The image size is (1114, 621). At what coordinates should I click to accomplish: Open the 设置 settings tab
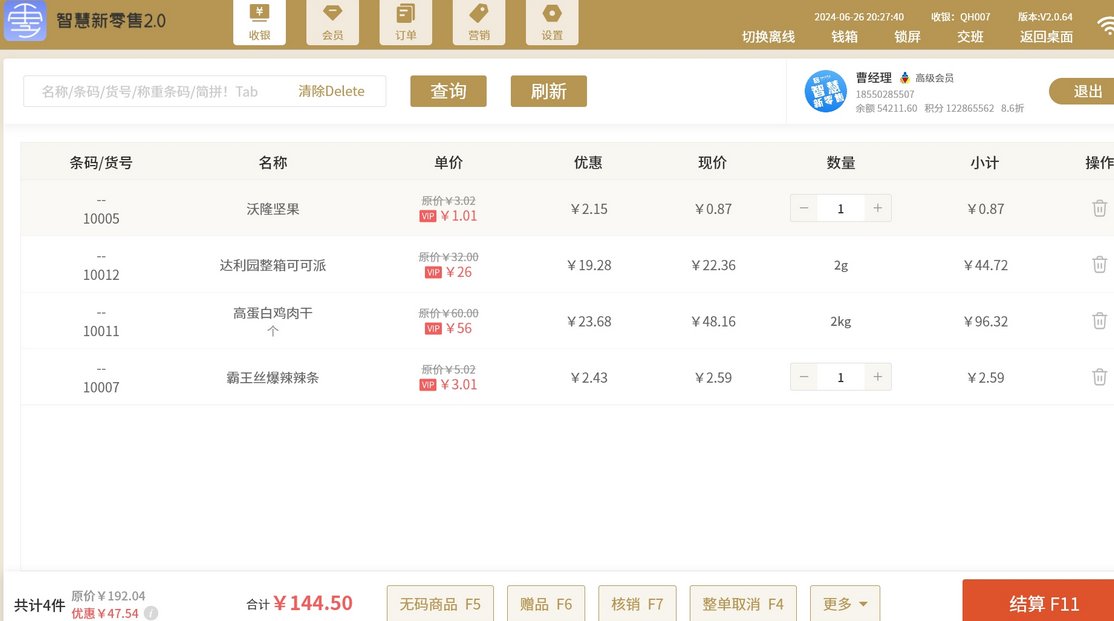(x=552, y=23)
